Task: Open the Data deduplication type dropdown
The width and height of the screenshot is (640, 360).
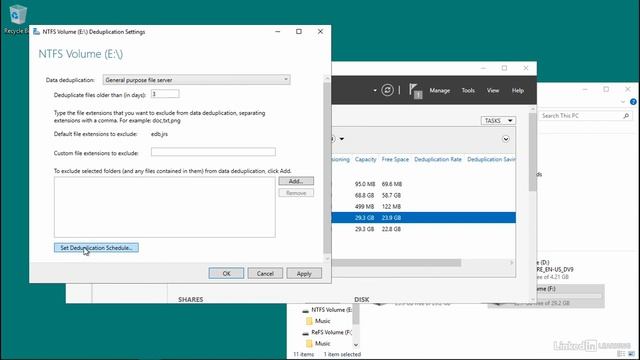Action: [196, 80]
